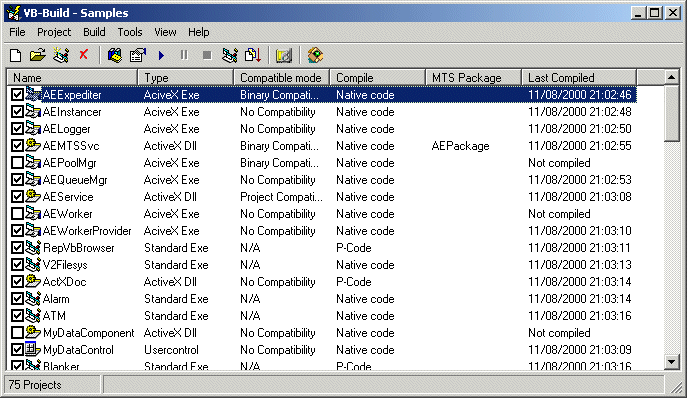Screen dimensions: 687x398
Task: Sort by Compatible mode column header
Action: click(x=281, y=78)
